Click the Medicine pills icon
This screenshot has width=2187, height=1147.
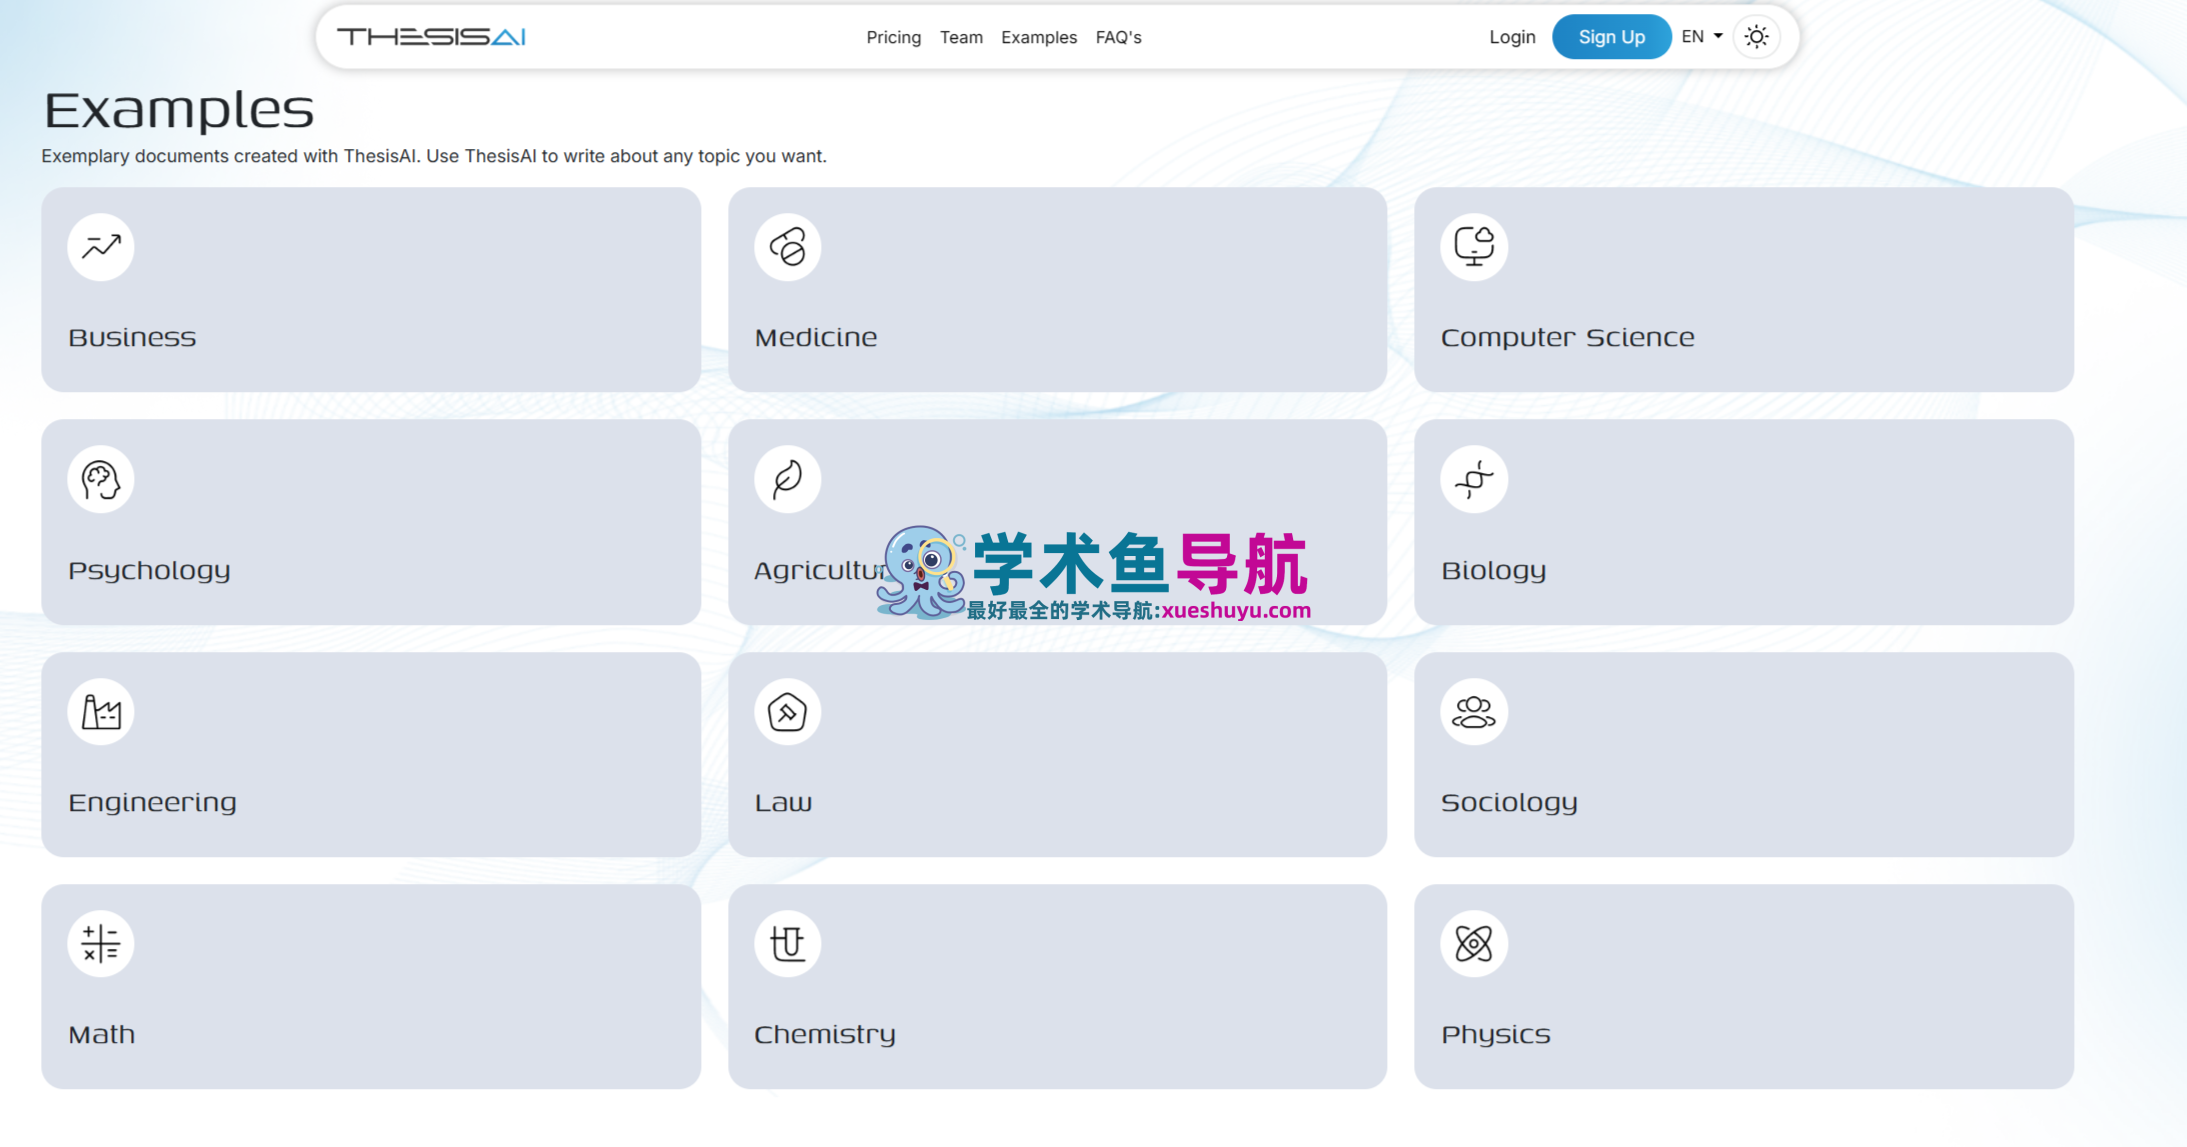click(787, 247)
